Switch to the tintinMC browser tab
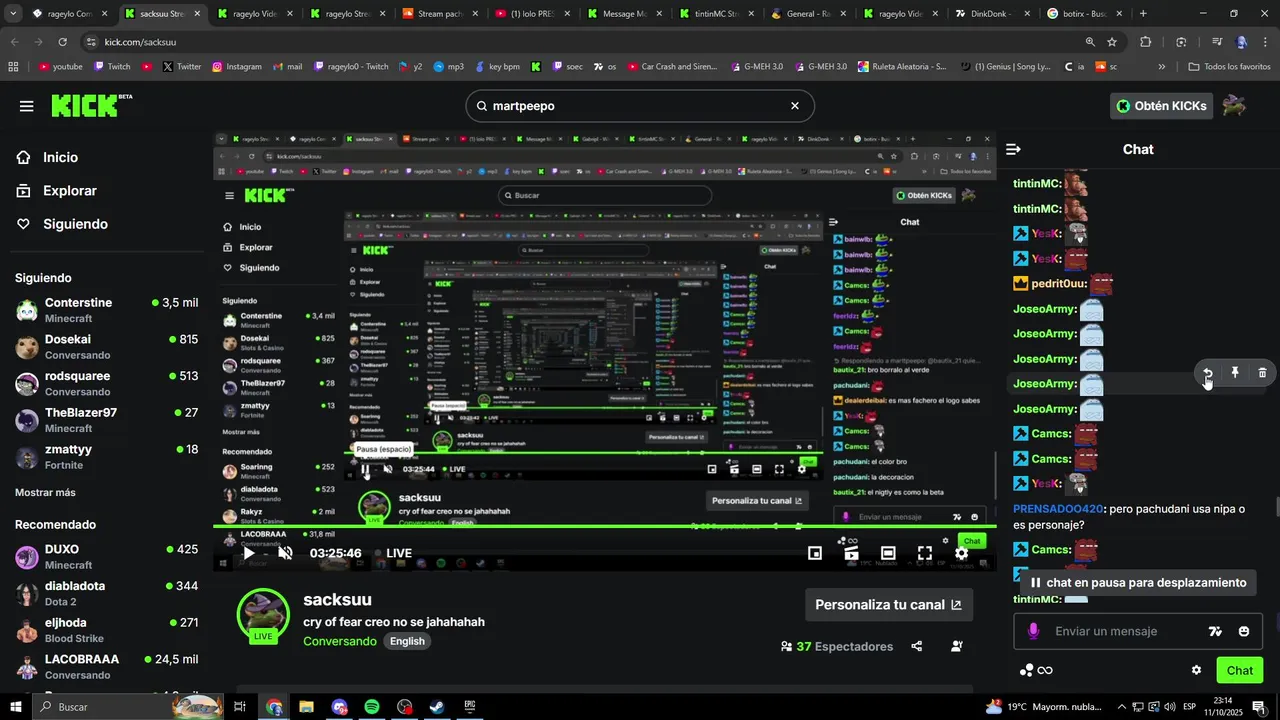Screen dimensions: 1280x720 coord(714,14)
